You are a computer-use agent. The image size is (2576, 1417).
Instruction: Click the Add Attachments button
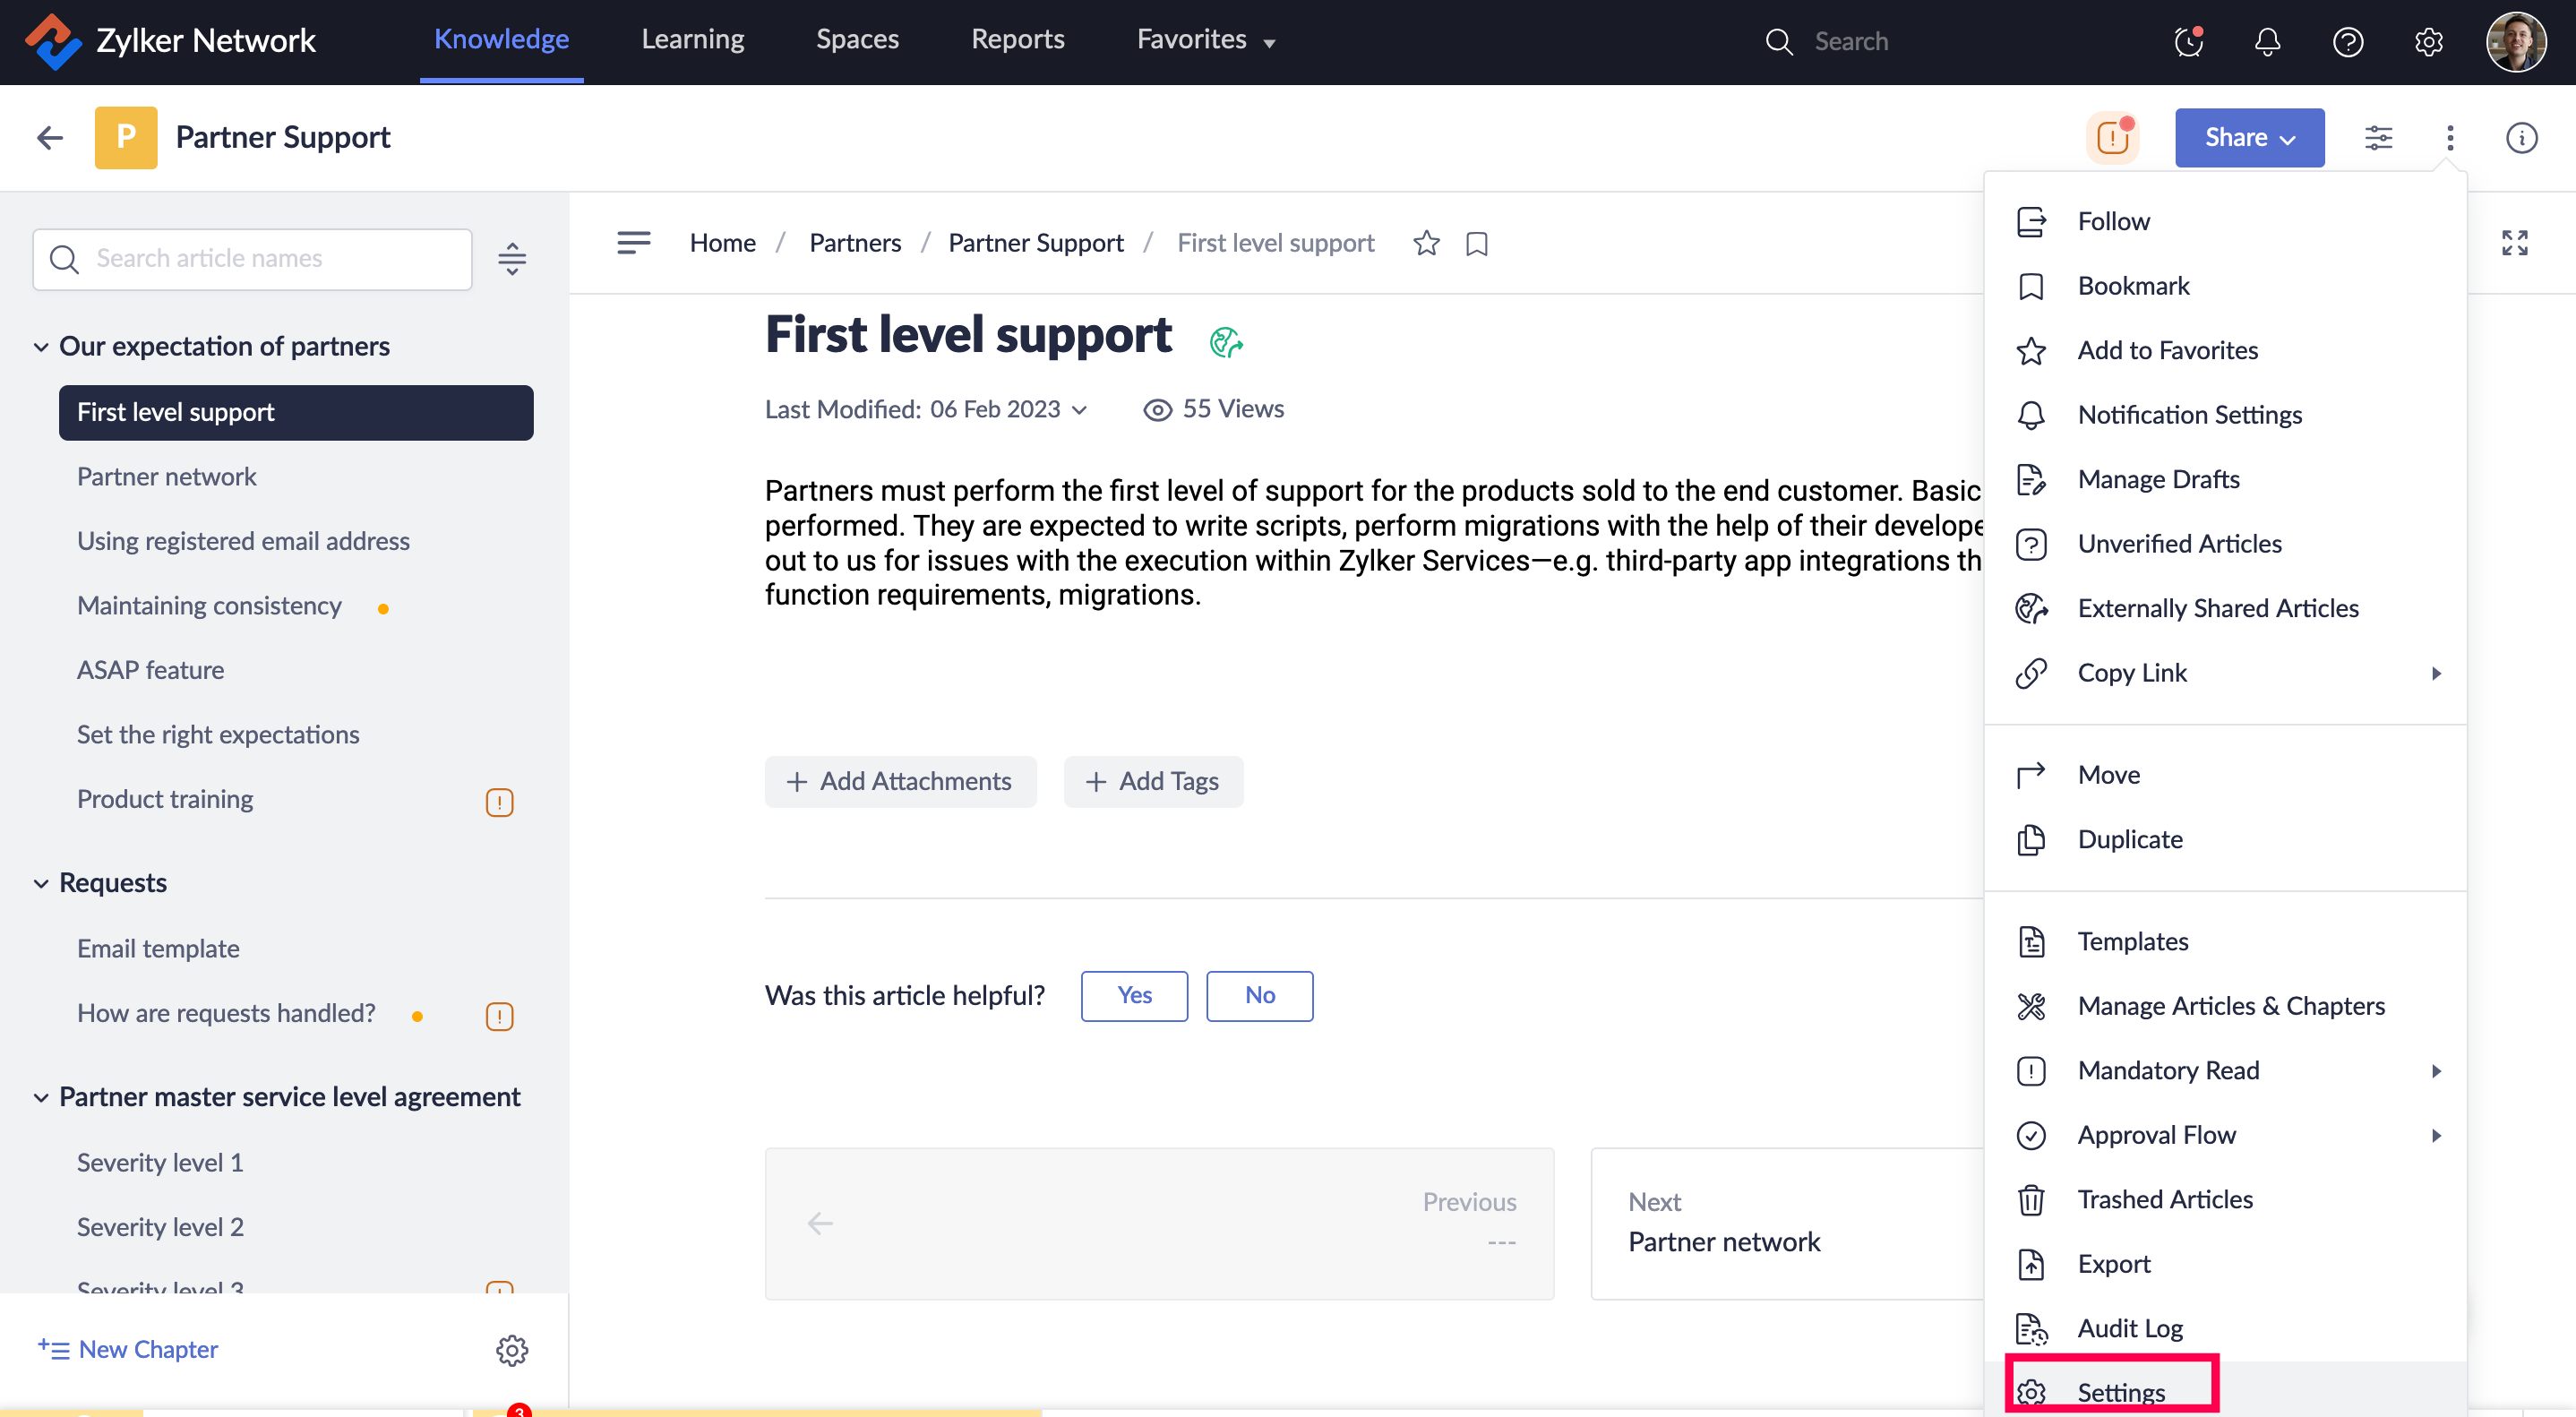pos(900,781)
